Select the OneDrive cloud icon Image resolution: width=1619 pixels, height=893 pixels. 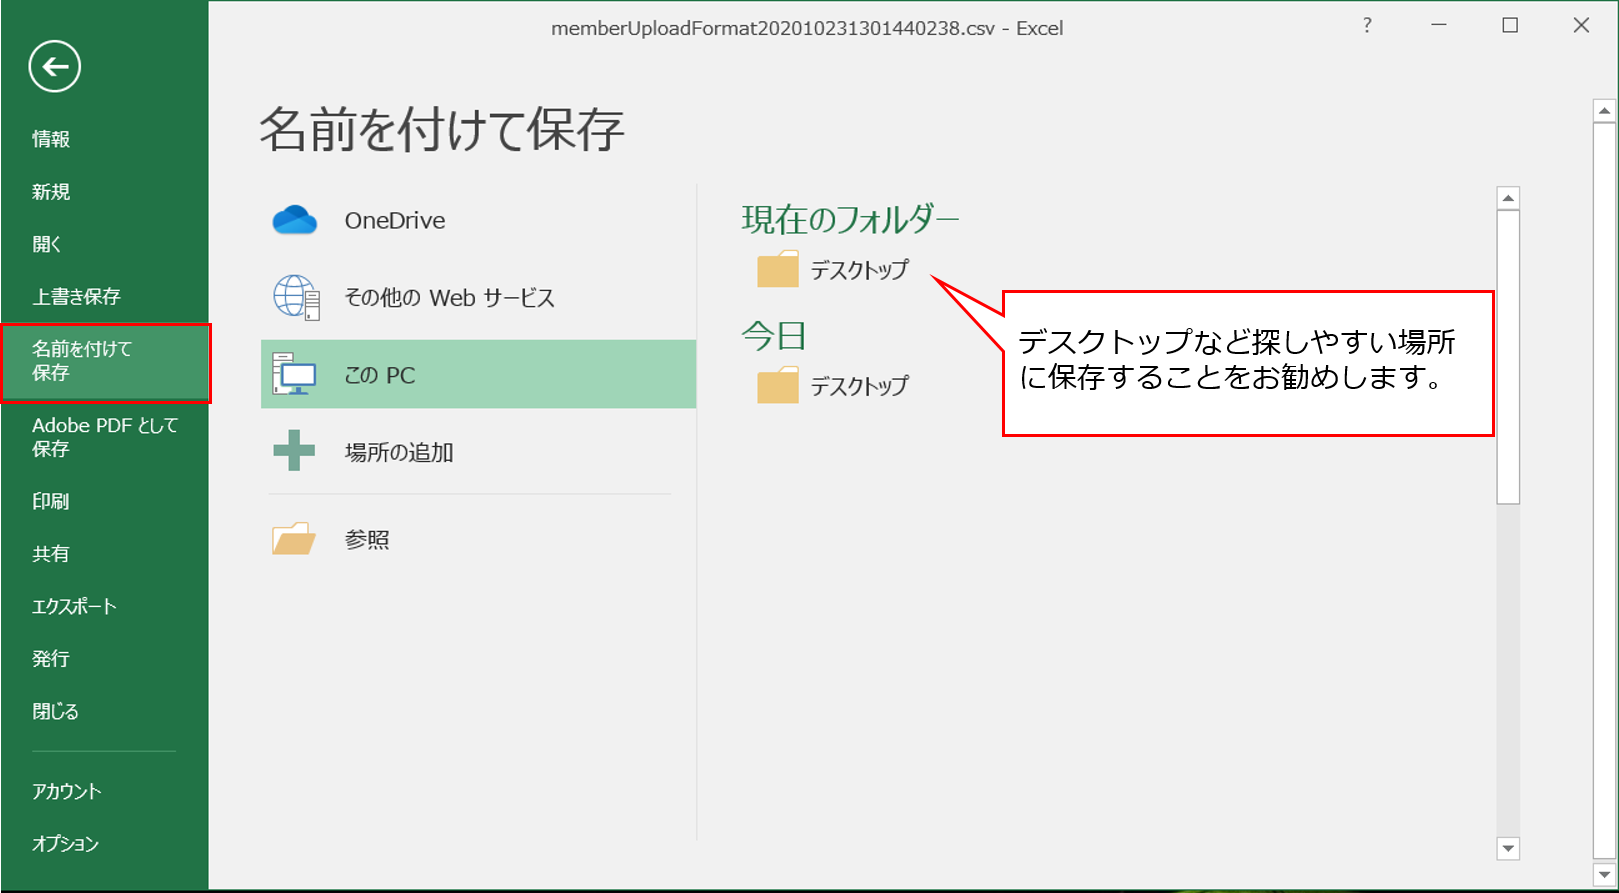[x=295, y=220]
